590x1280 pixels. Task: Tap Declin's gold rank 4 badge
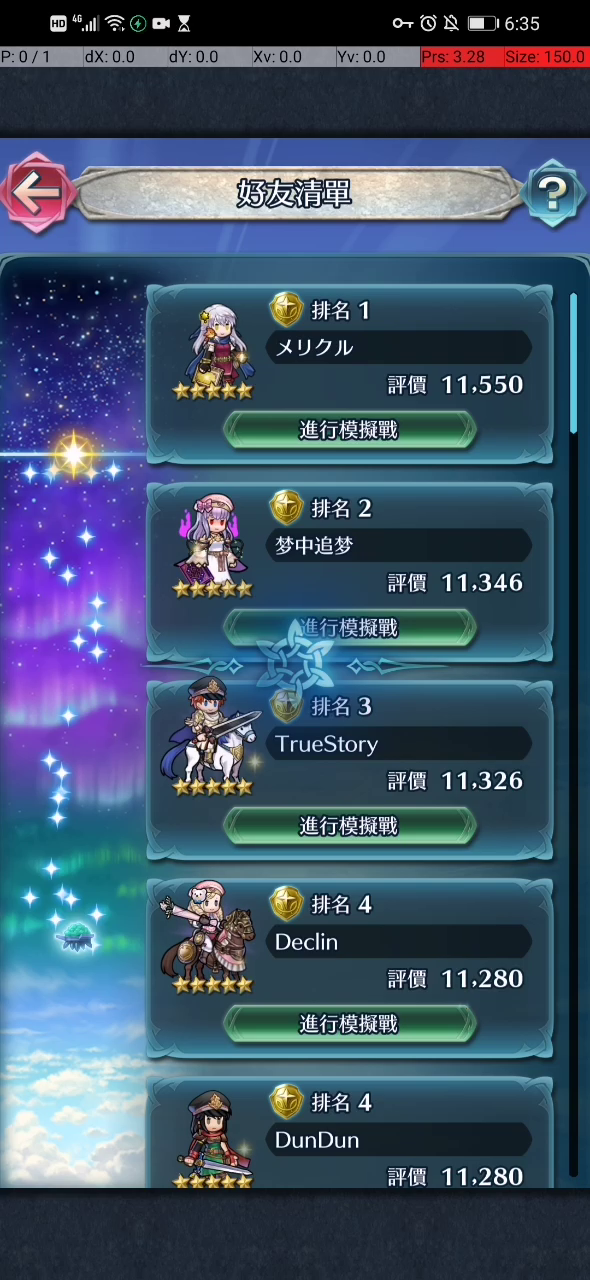pyautogui.click(x=287, y=904)
